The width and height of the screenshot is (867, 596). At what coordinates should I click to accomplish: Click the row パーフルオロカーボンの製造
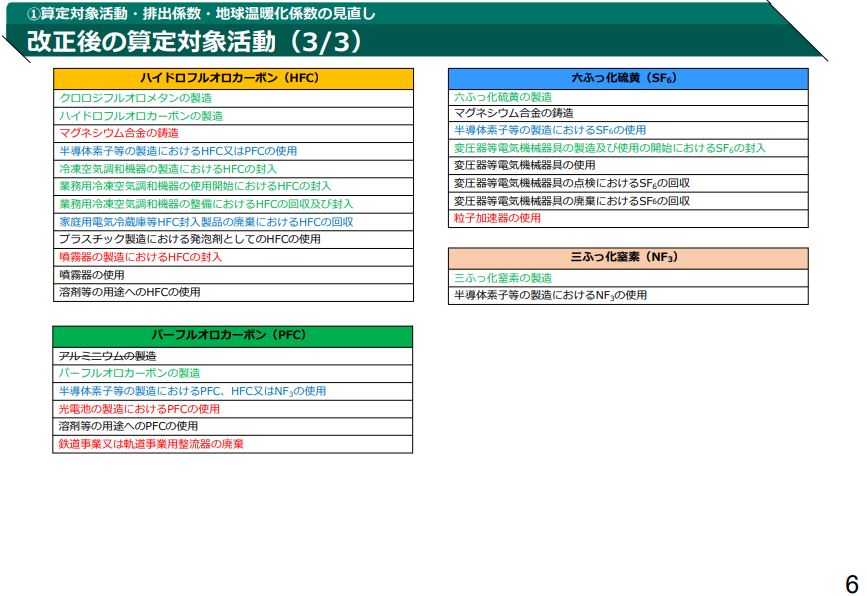click(233, 374)
